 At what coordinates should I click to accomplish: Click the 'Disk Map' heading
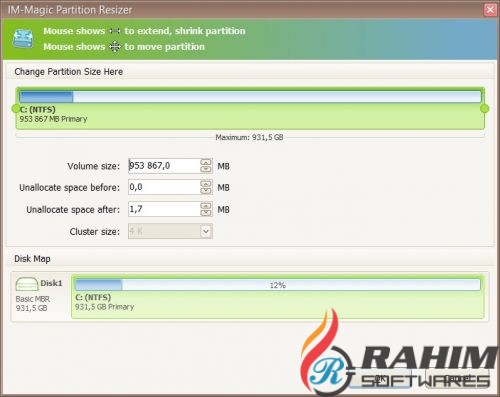click(32, 259)
